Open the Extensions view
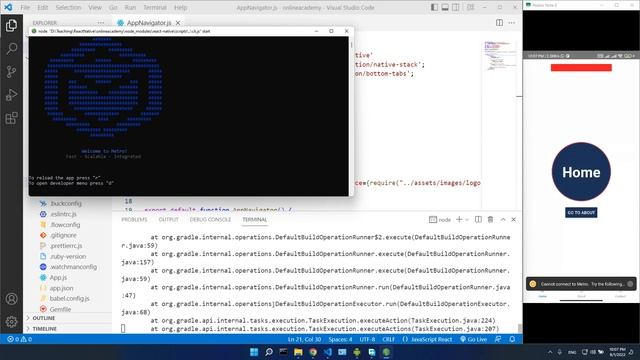Screen dimensions: 640x360 click(11, 118)
